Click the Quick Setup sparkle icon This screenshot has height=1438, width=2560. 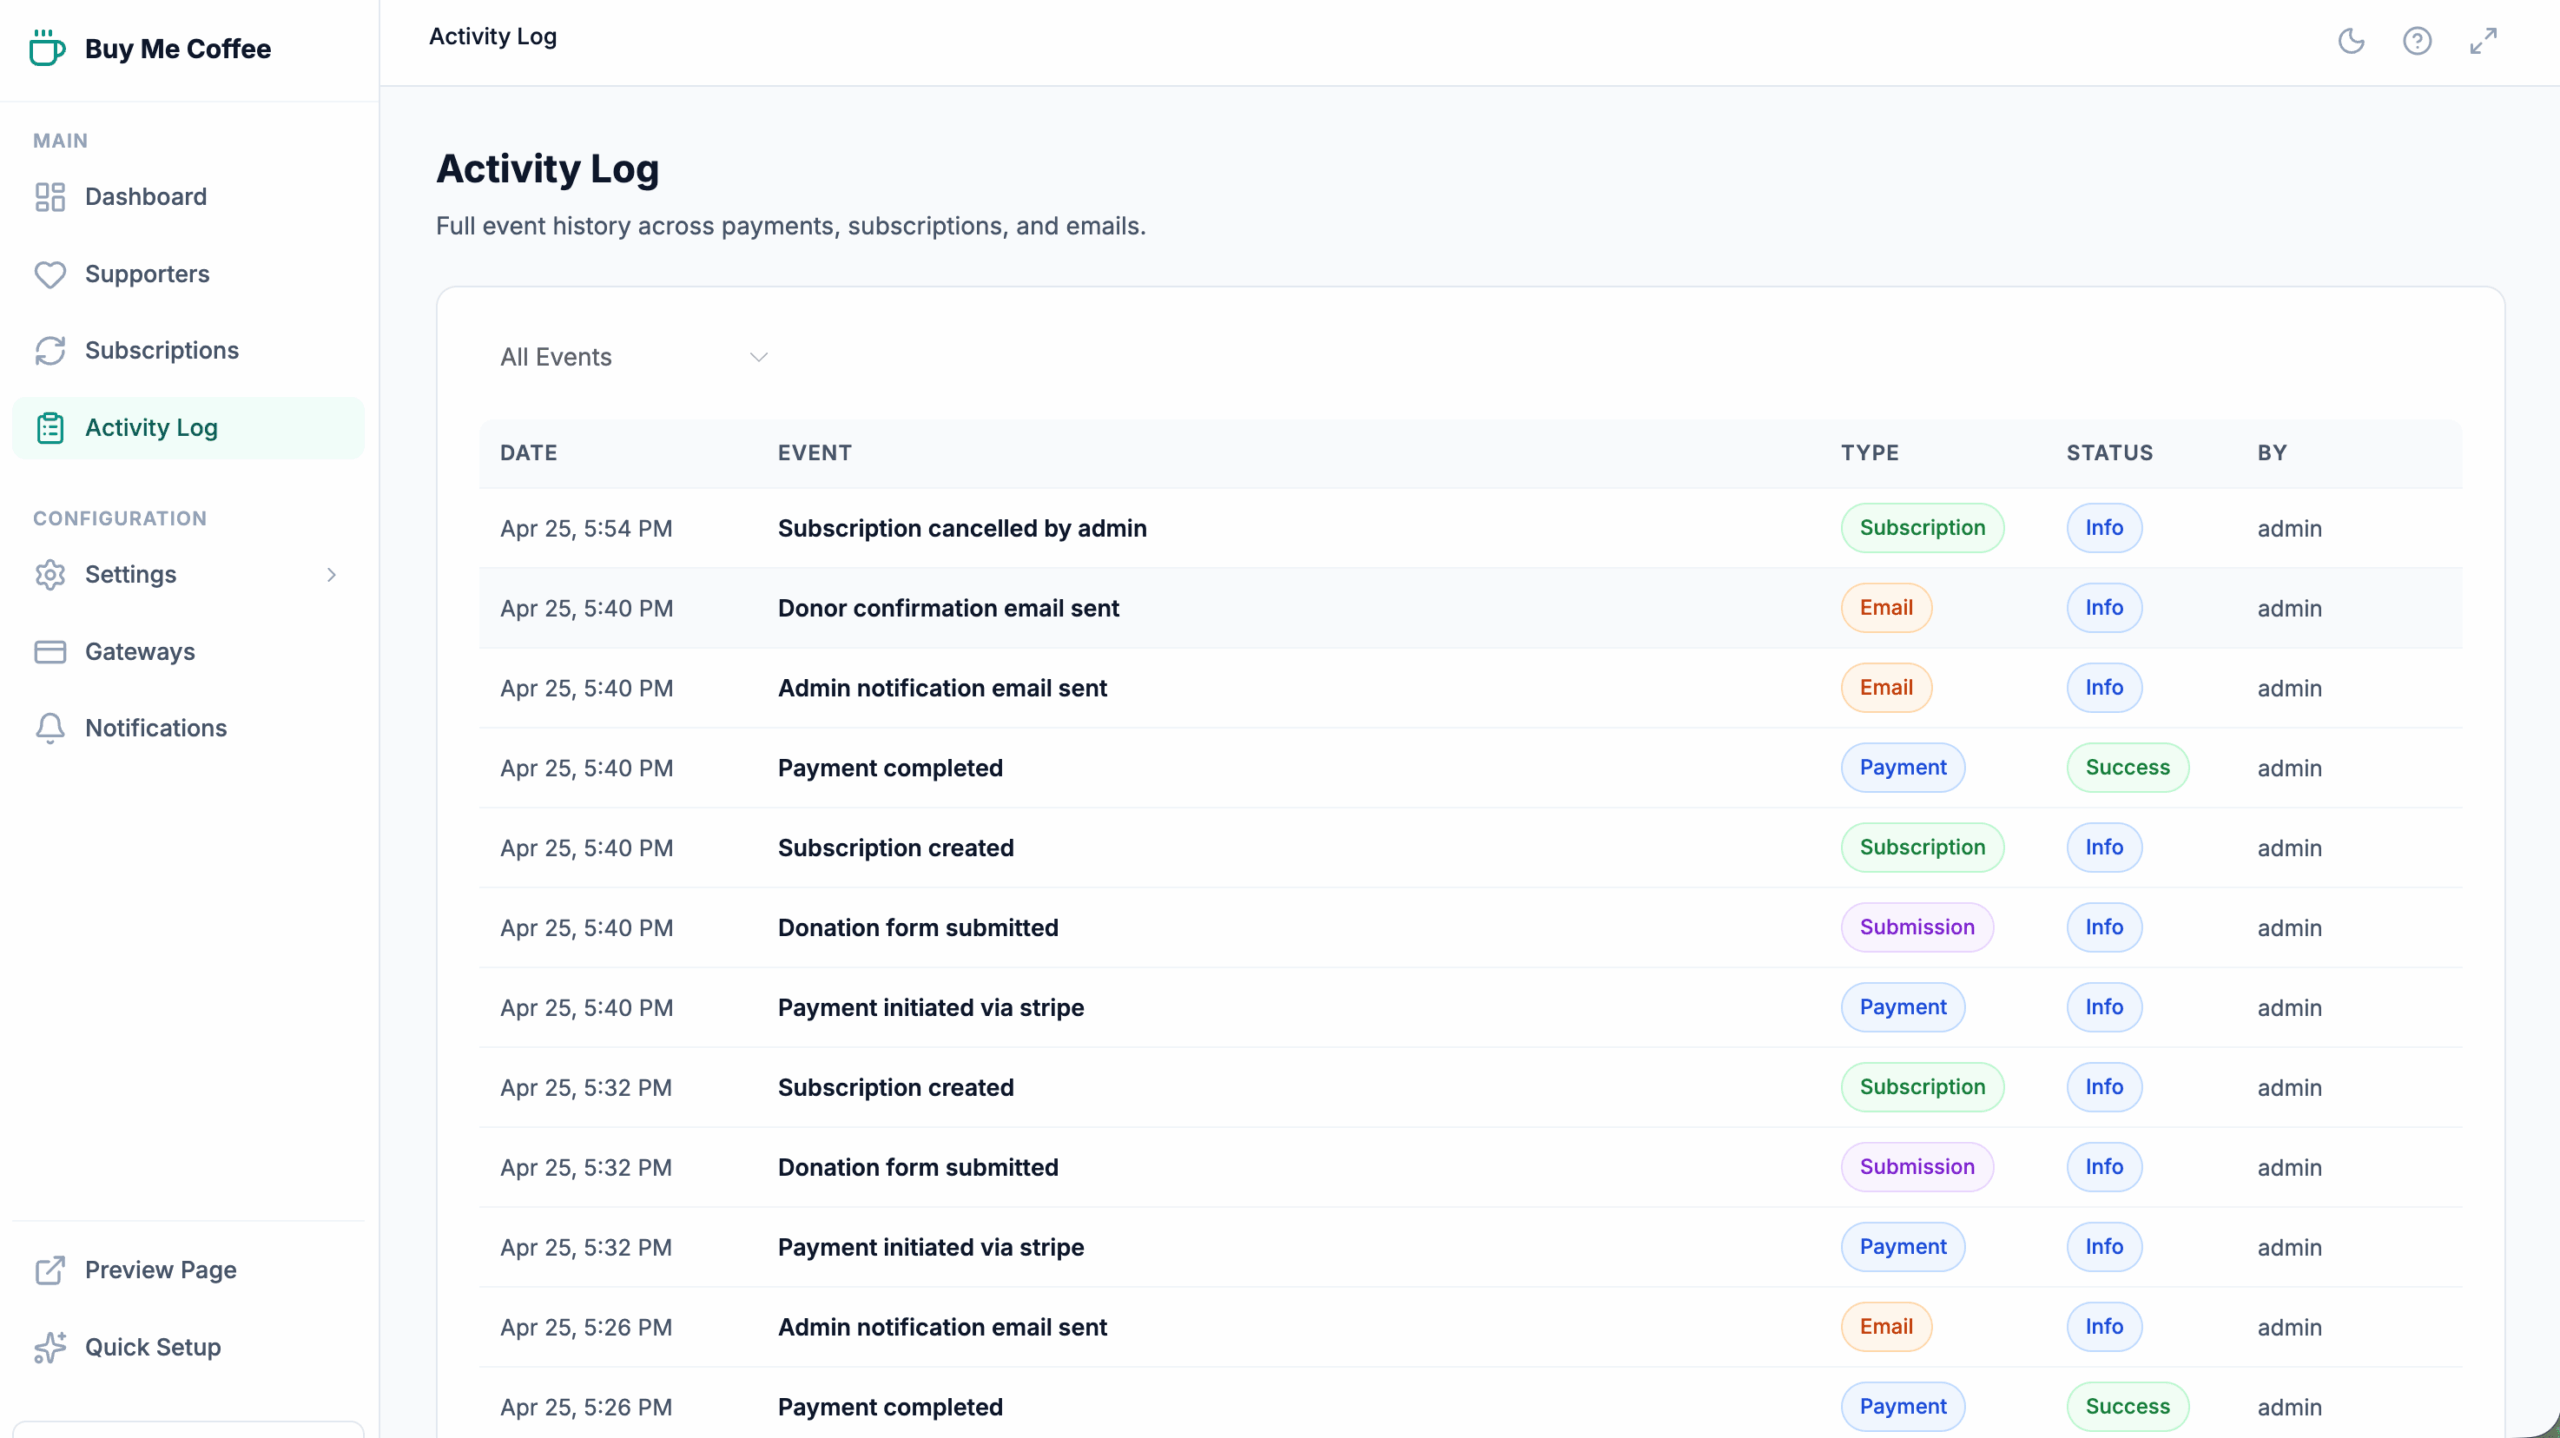coord(50,1347)
